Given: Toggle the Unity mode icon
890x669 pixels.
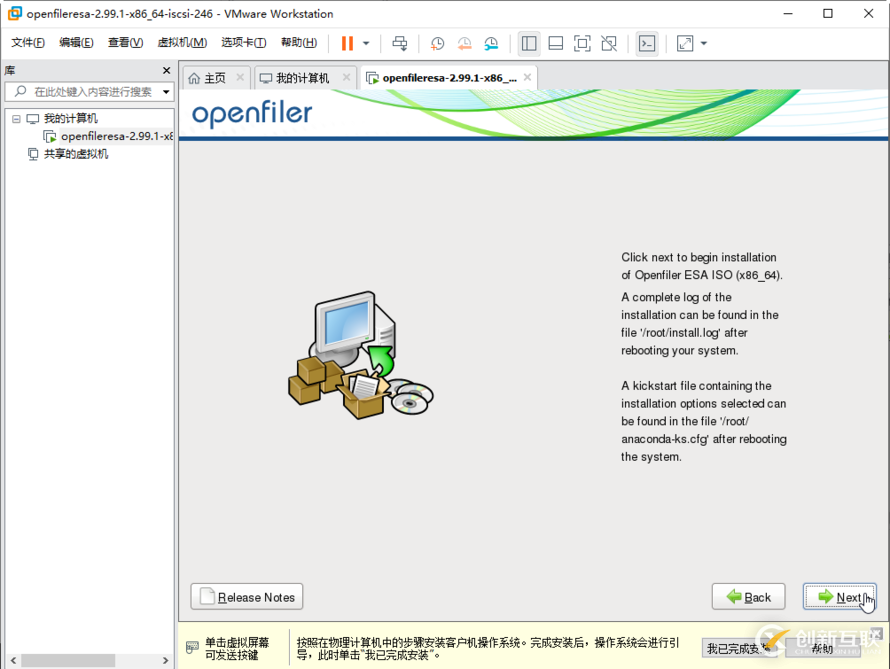Looking at the screenshot, I should pos(609,43).
